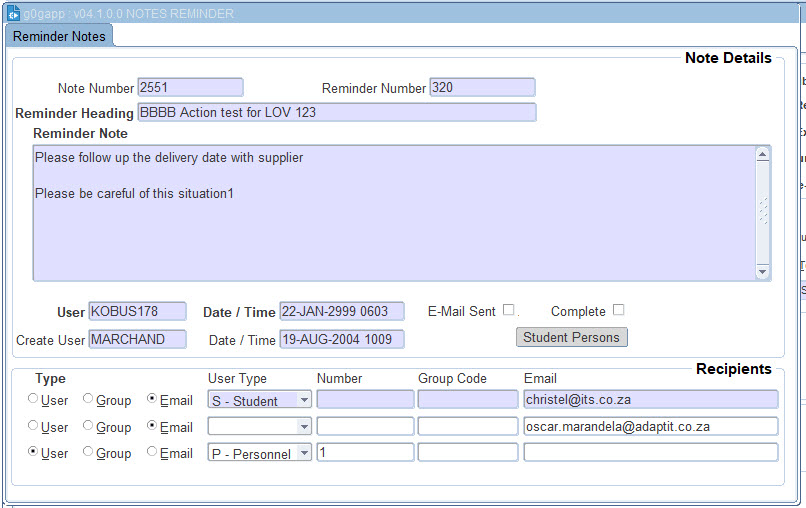Click the Group Code field in third row
This screenshot has height=508, width=806.
tap(467, 453)
